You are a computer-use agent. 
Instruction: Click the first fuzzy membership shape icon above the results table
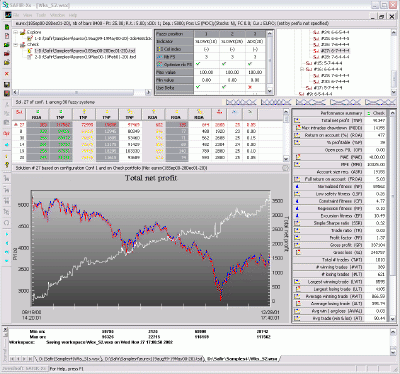[241, 102]
